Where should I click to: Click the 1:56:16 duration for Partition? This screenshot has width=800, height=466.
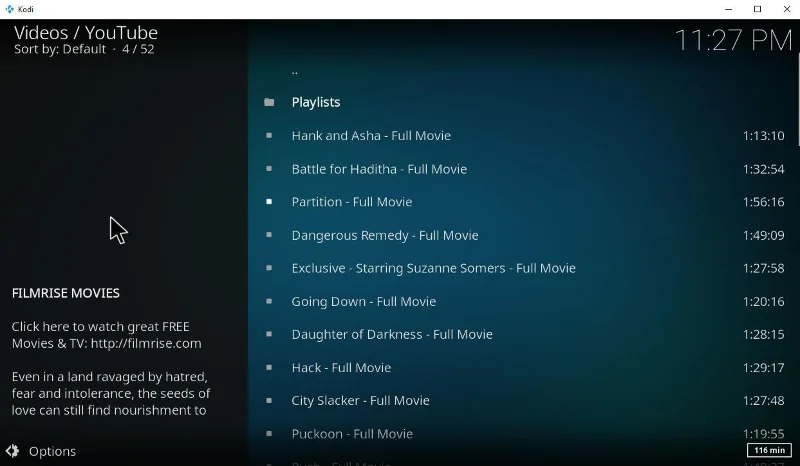(x=763, y=202)
